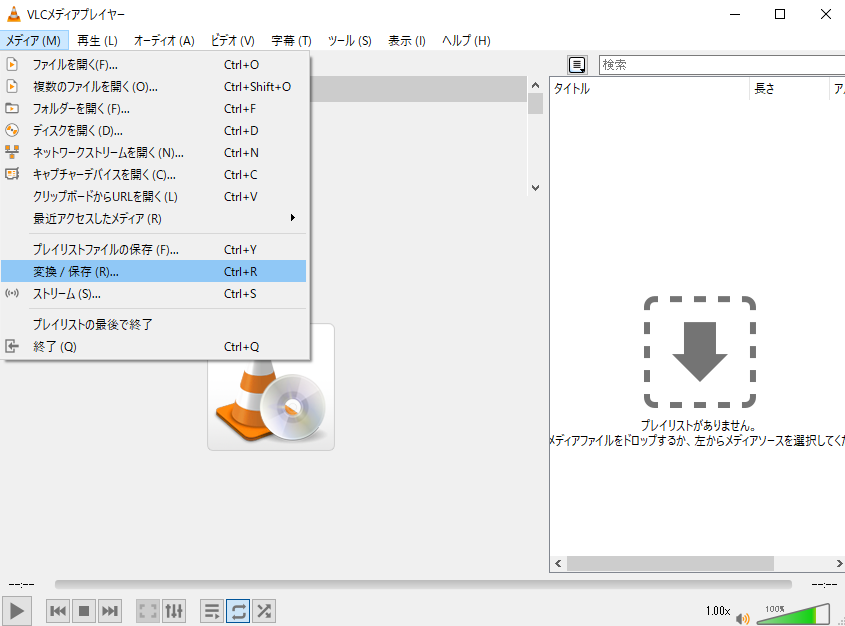Click the Open Disc icon
This screenshot has height=626, width=845.
click(12, 130)
